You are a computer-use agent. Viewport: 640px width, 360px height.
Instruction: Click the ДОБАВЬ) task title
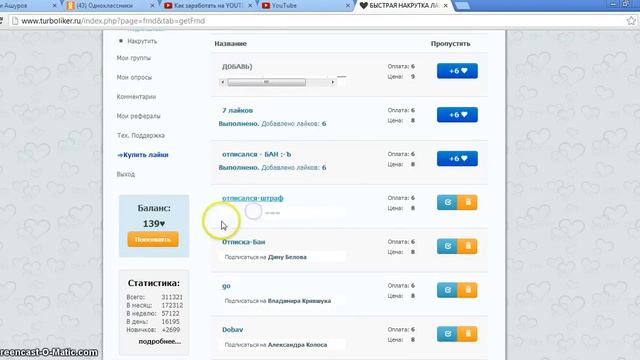tap(237, 67)
